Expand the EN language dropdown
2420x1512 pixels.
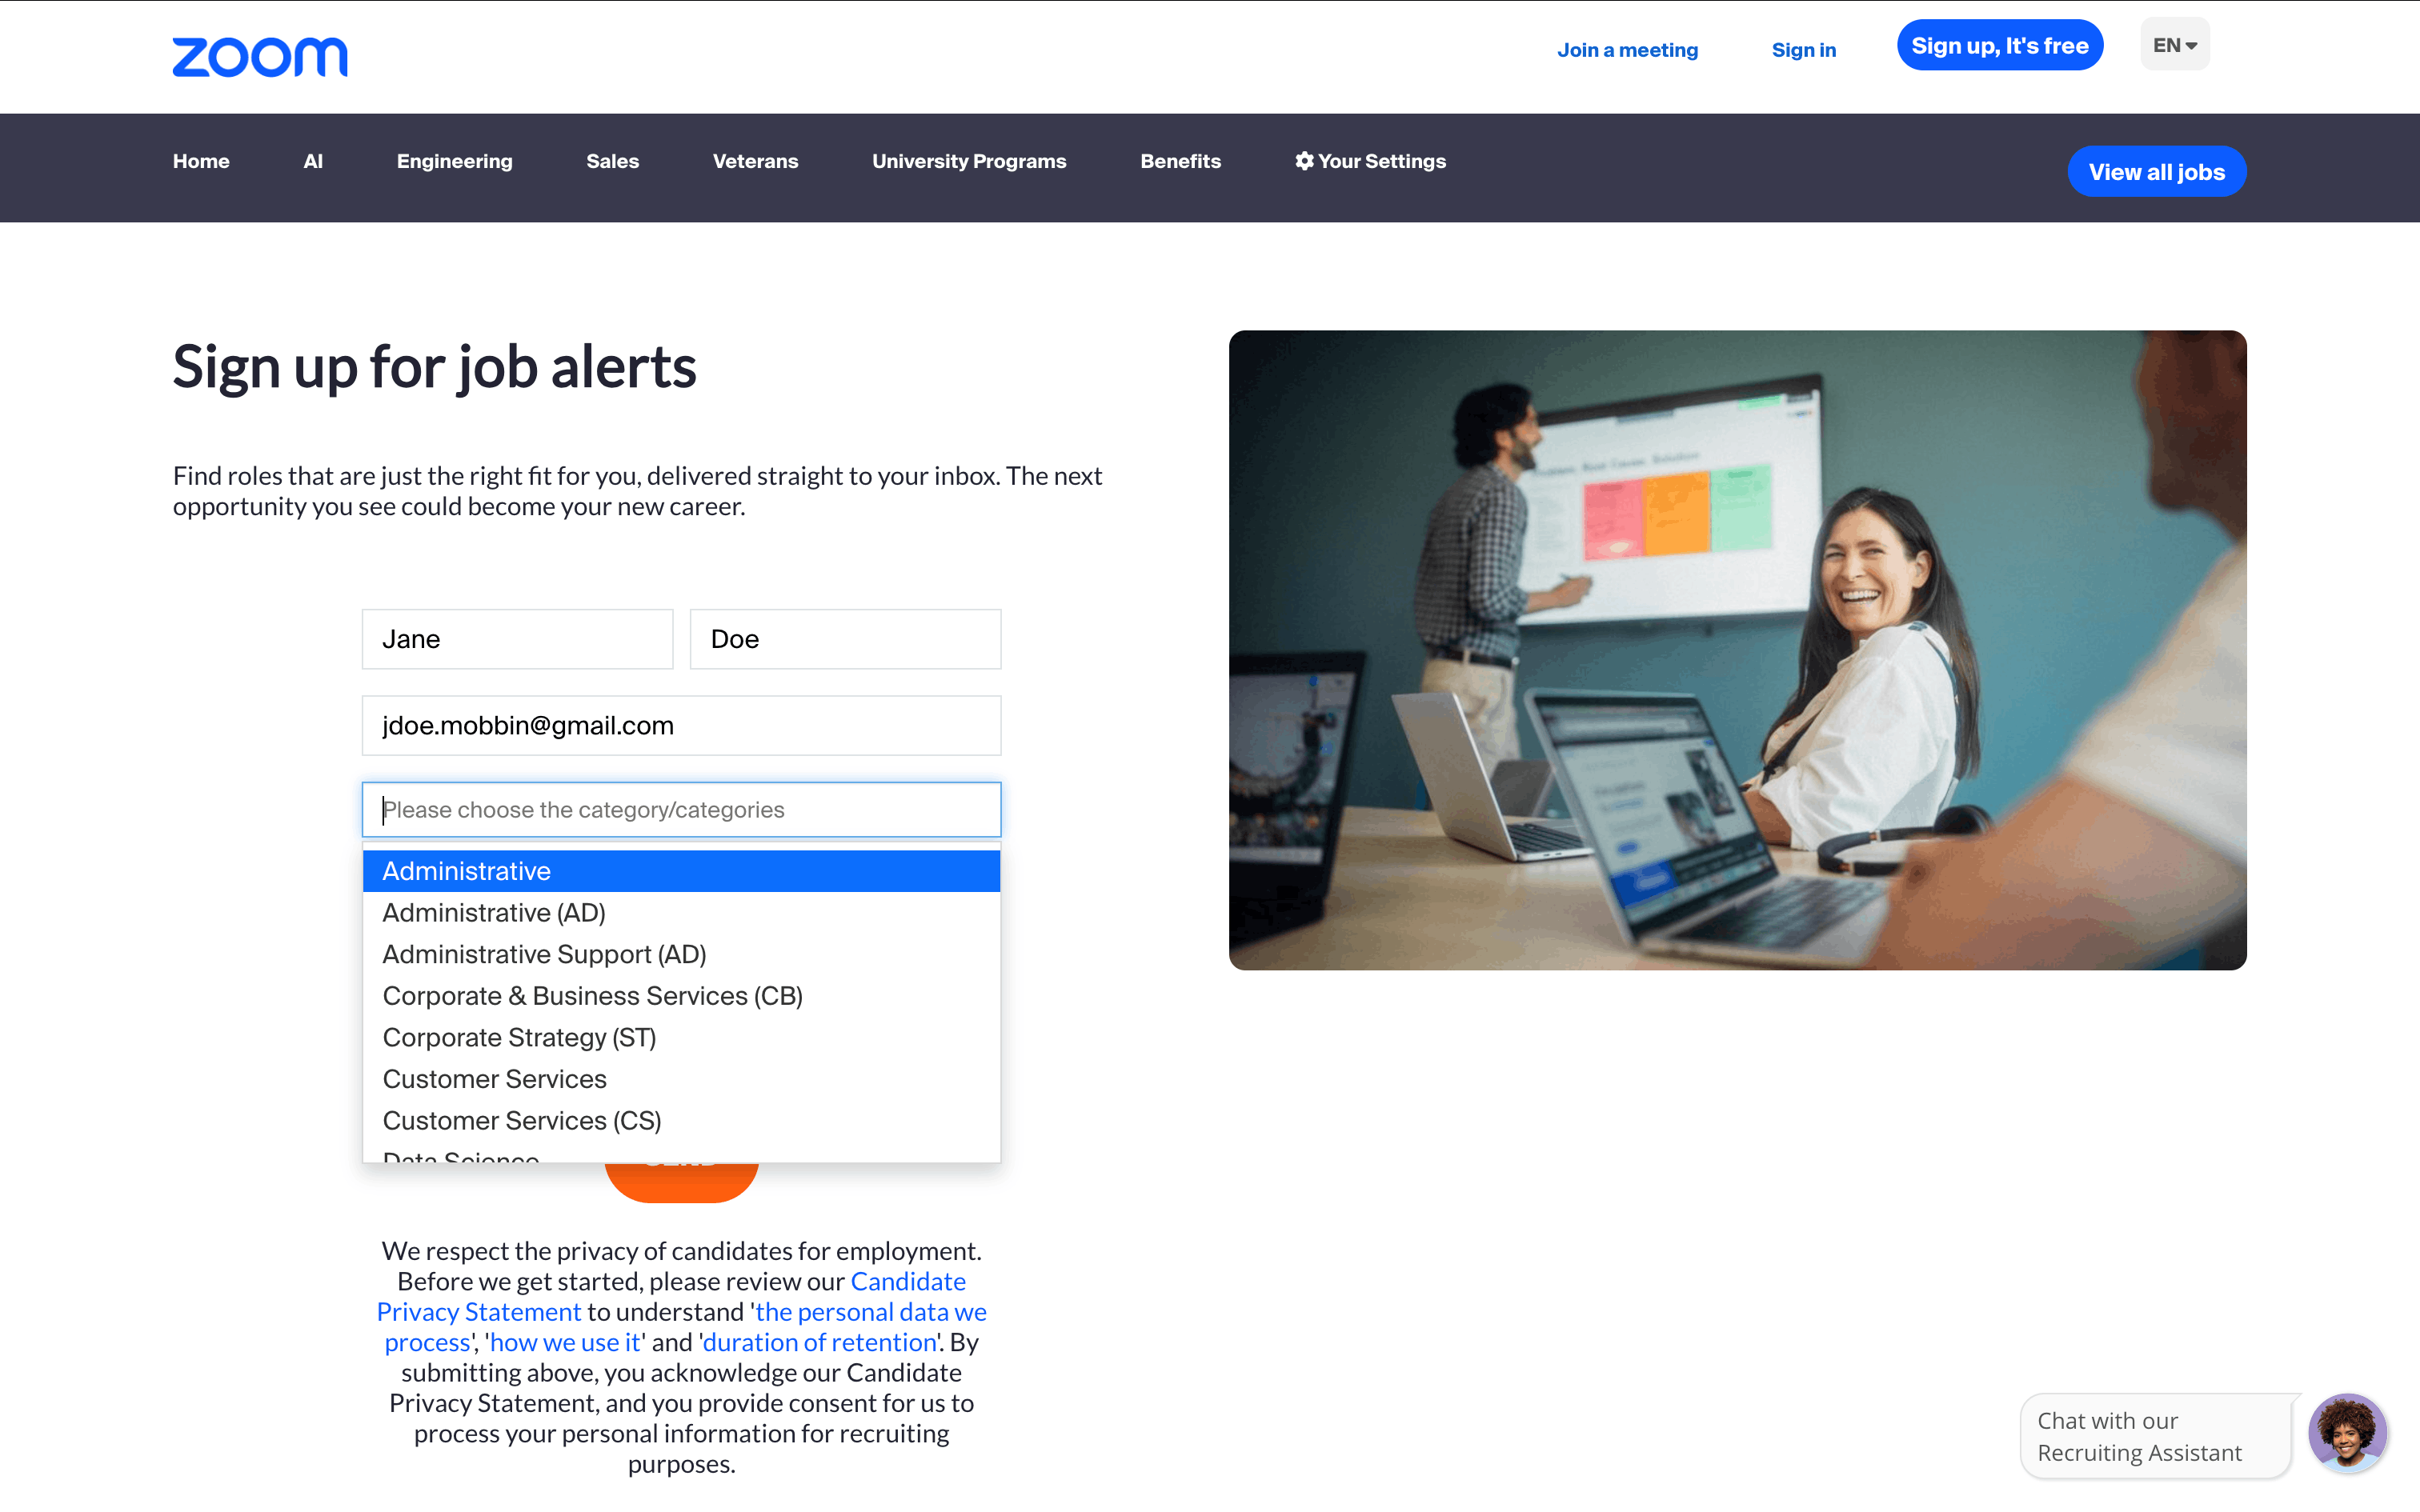[x=2174, y=45]
